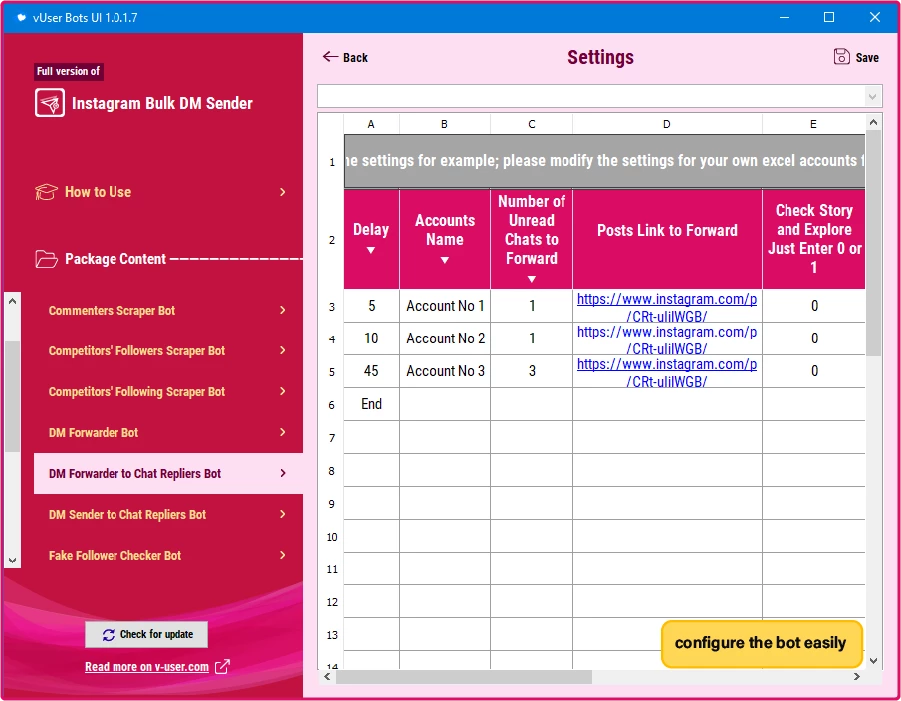Image resolution: width=901 pixels, height=701 pixels.
Task: Select column E header
Action: tap(813, 124)
